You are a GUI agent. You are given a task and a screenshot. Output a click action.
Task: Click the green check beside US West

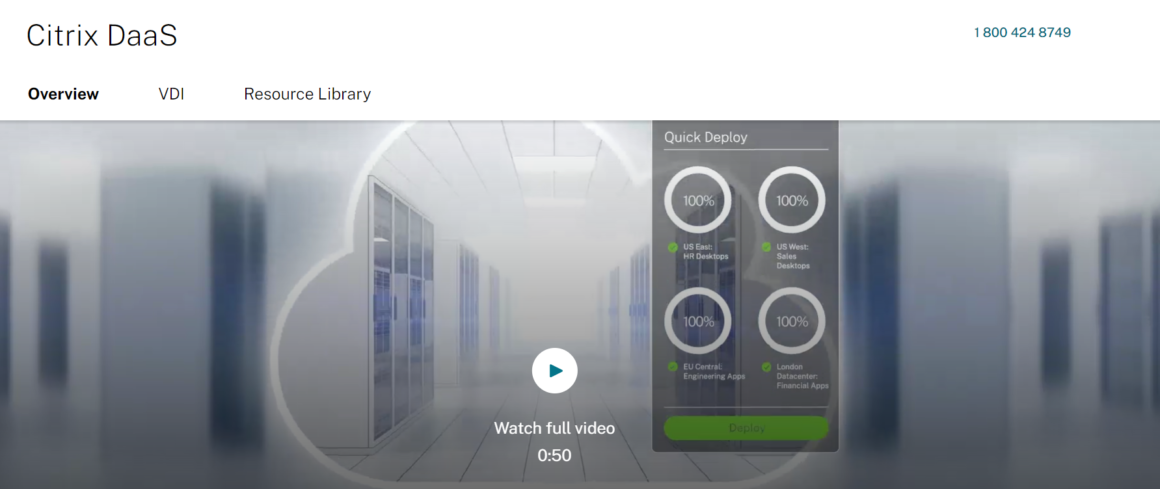click(x=766, y=247)
